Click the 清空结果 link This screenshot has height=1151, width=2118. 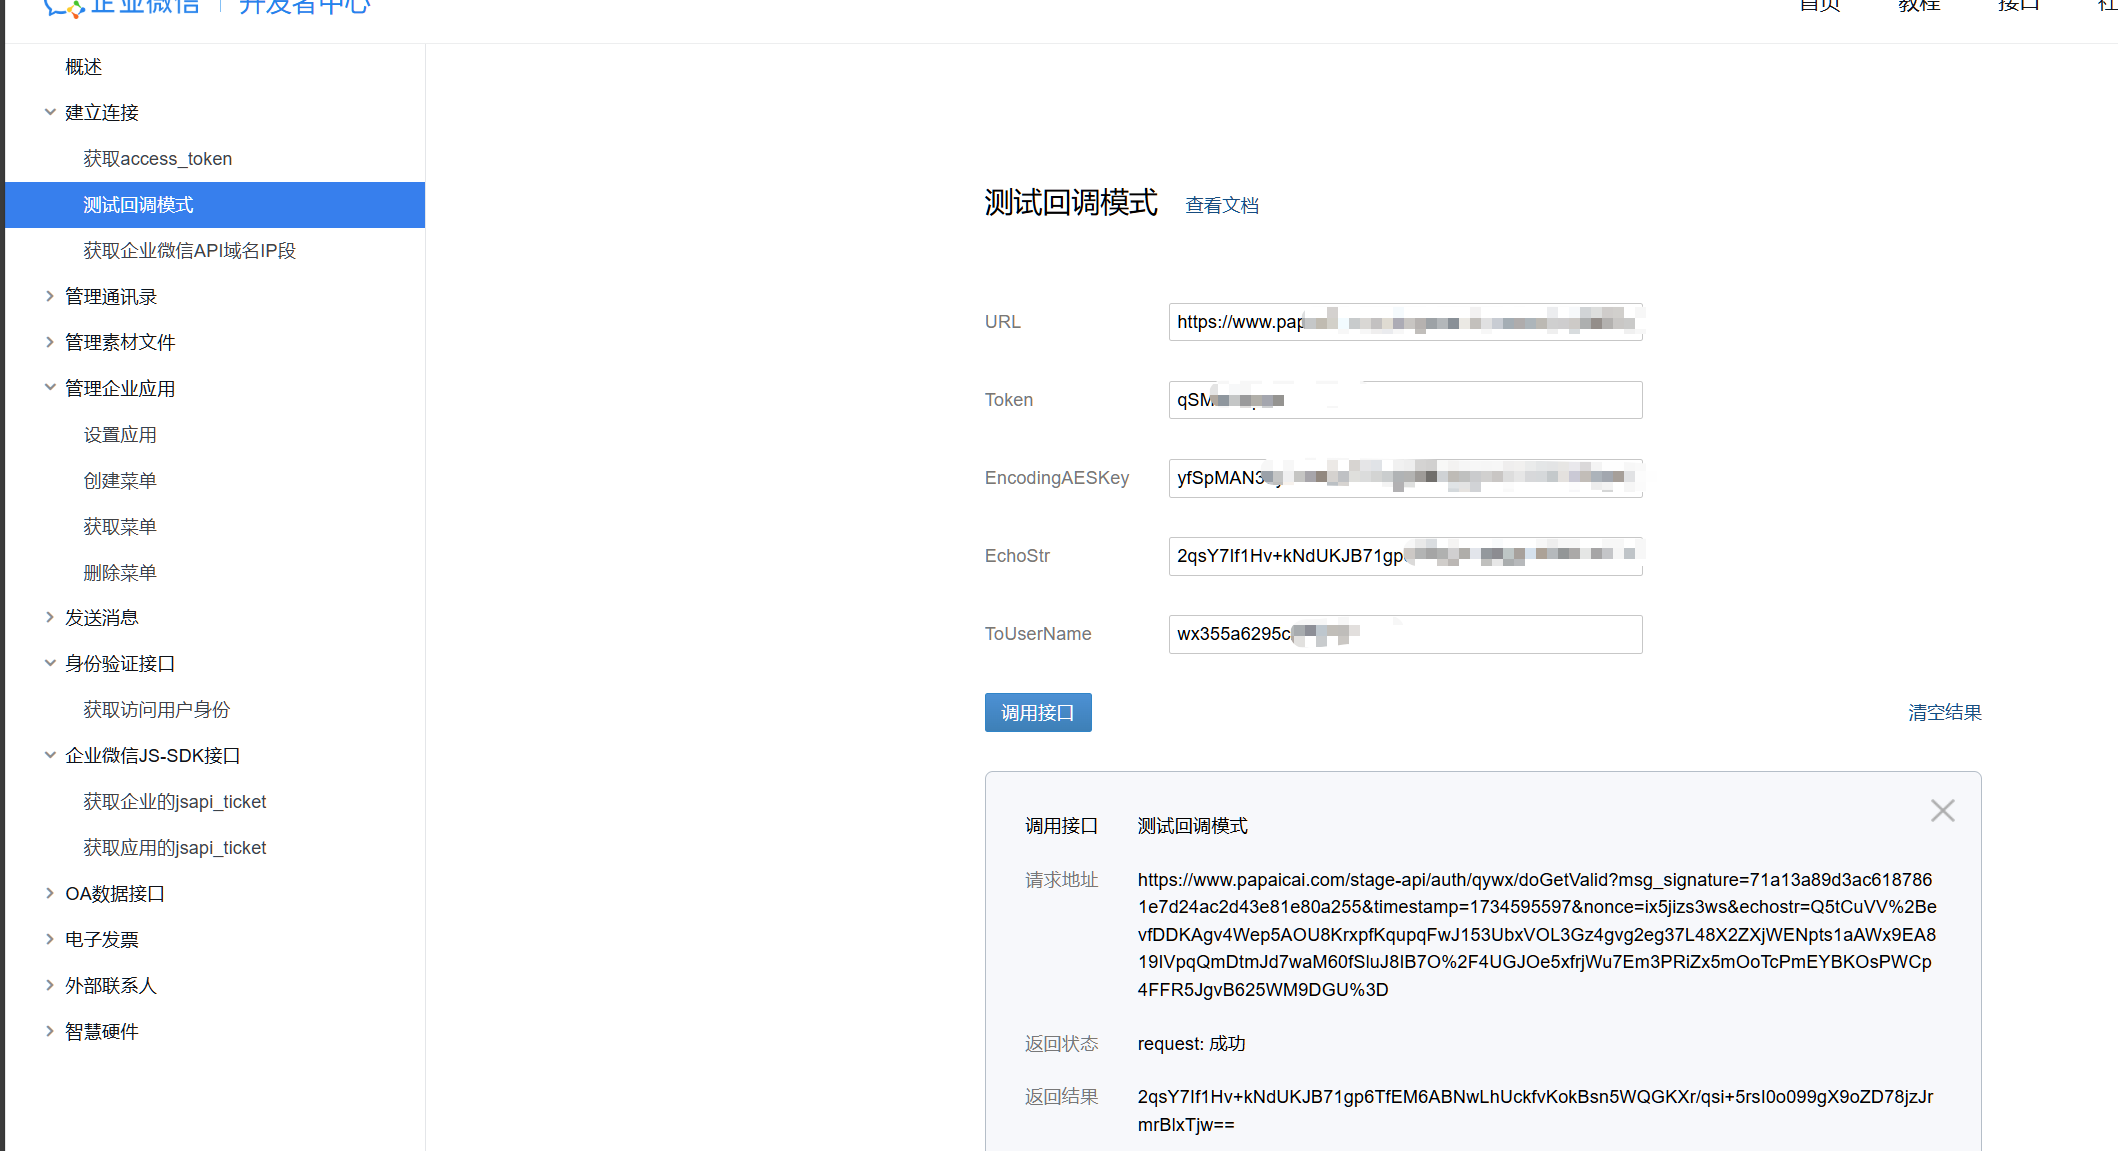[x=1944, y=712]
